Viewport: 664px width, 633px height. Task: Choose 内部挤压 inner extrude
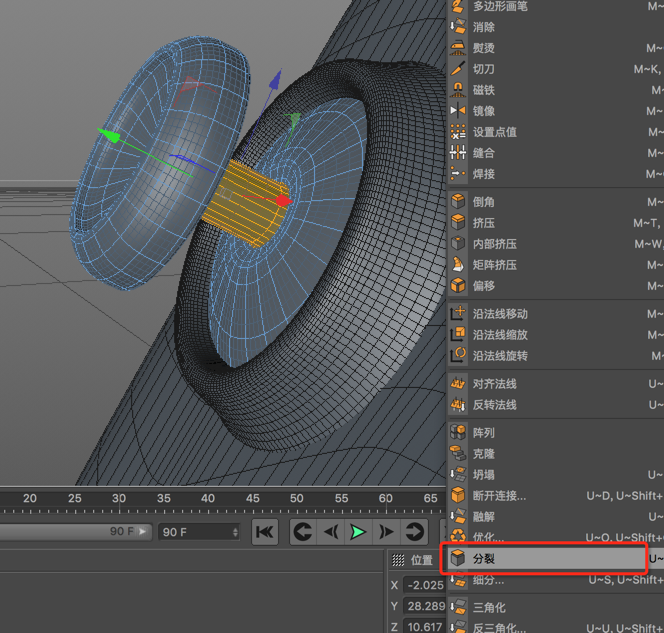[x=556, y=244]
